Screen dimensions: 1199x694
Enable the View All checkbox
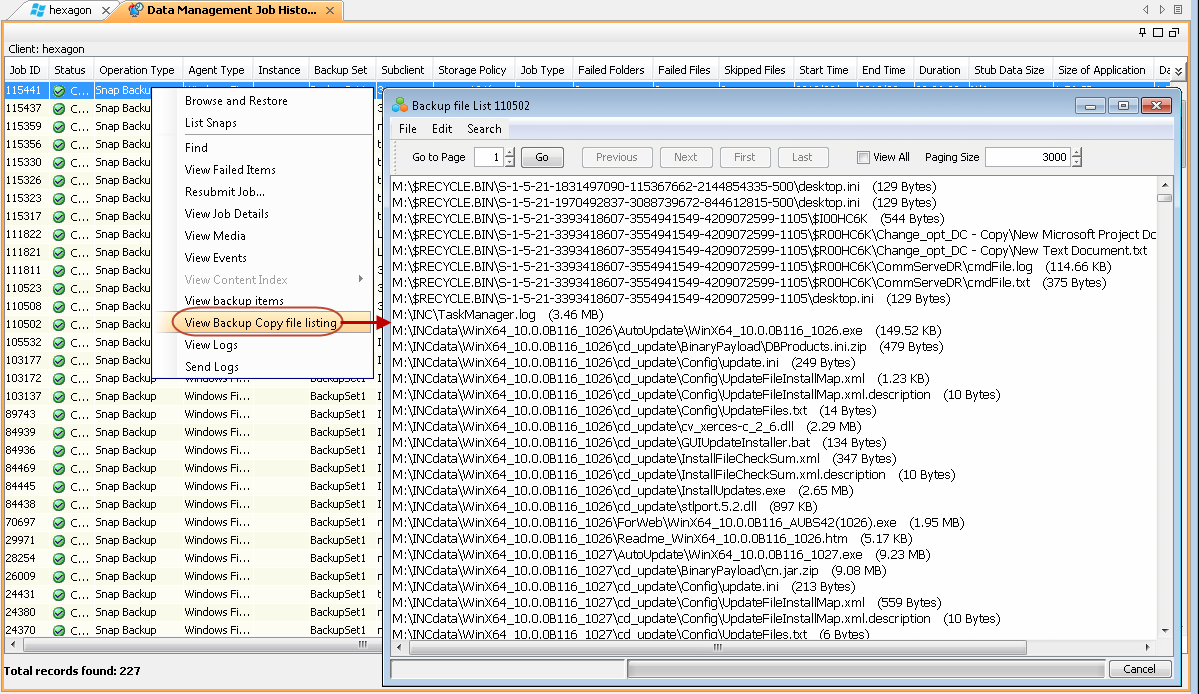point(863,156)
